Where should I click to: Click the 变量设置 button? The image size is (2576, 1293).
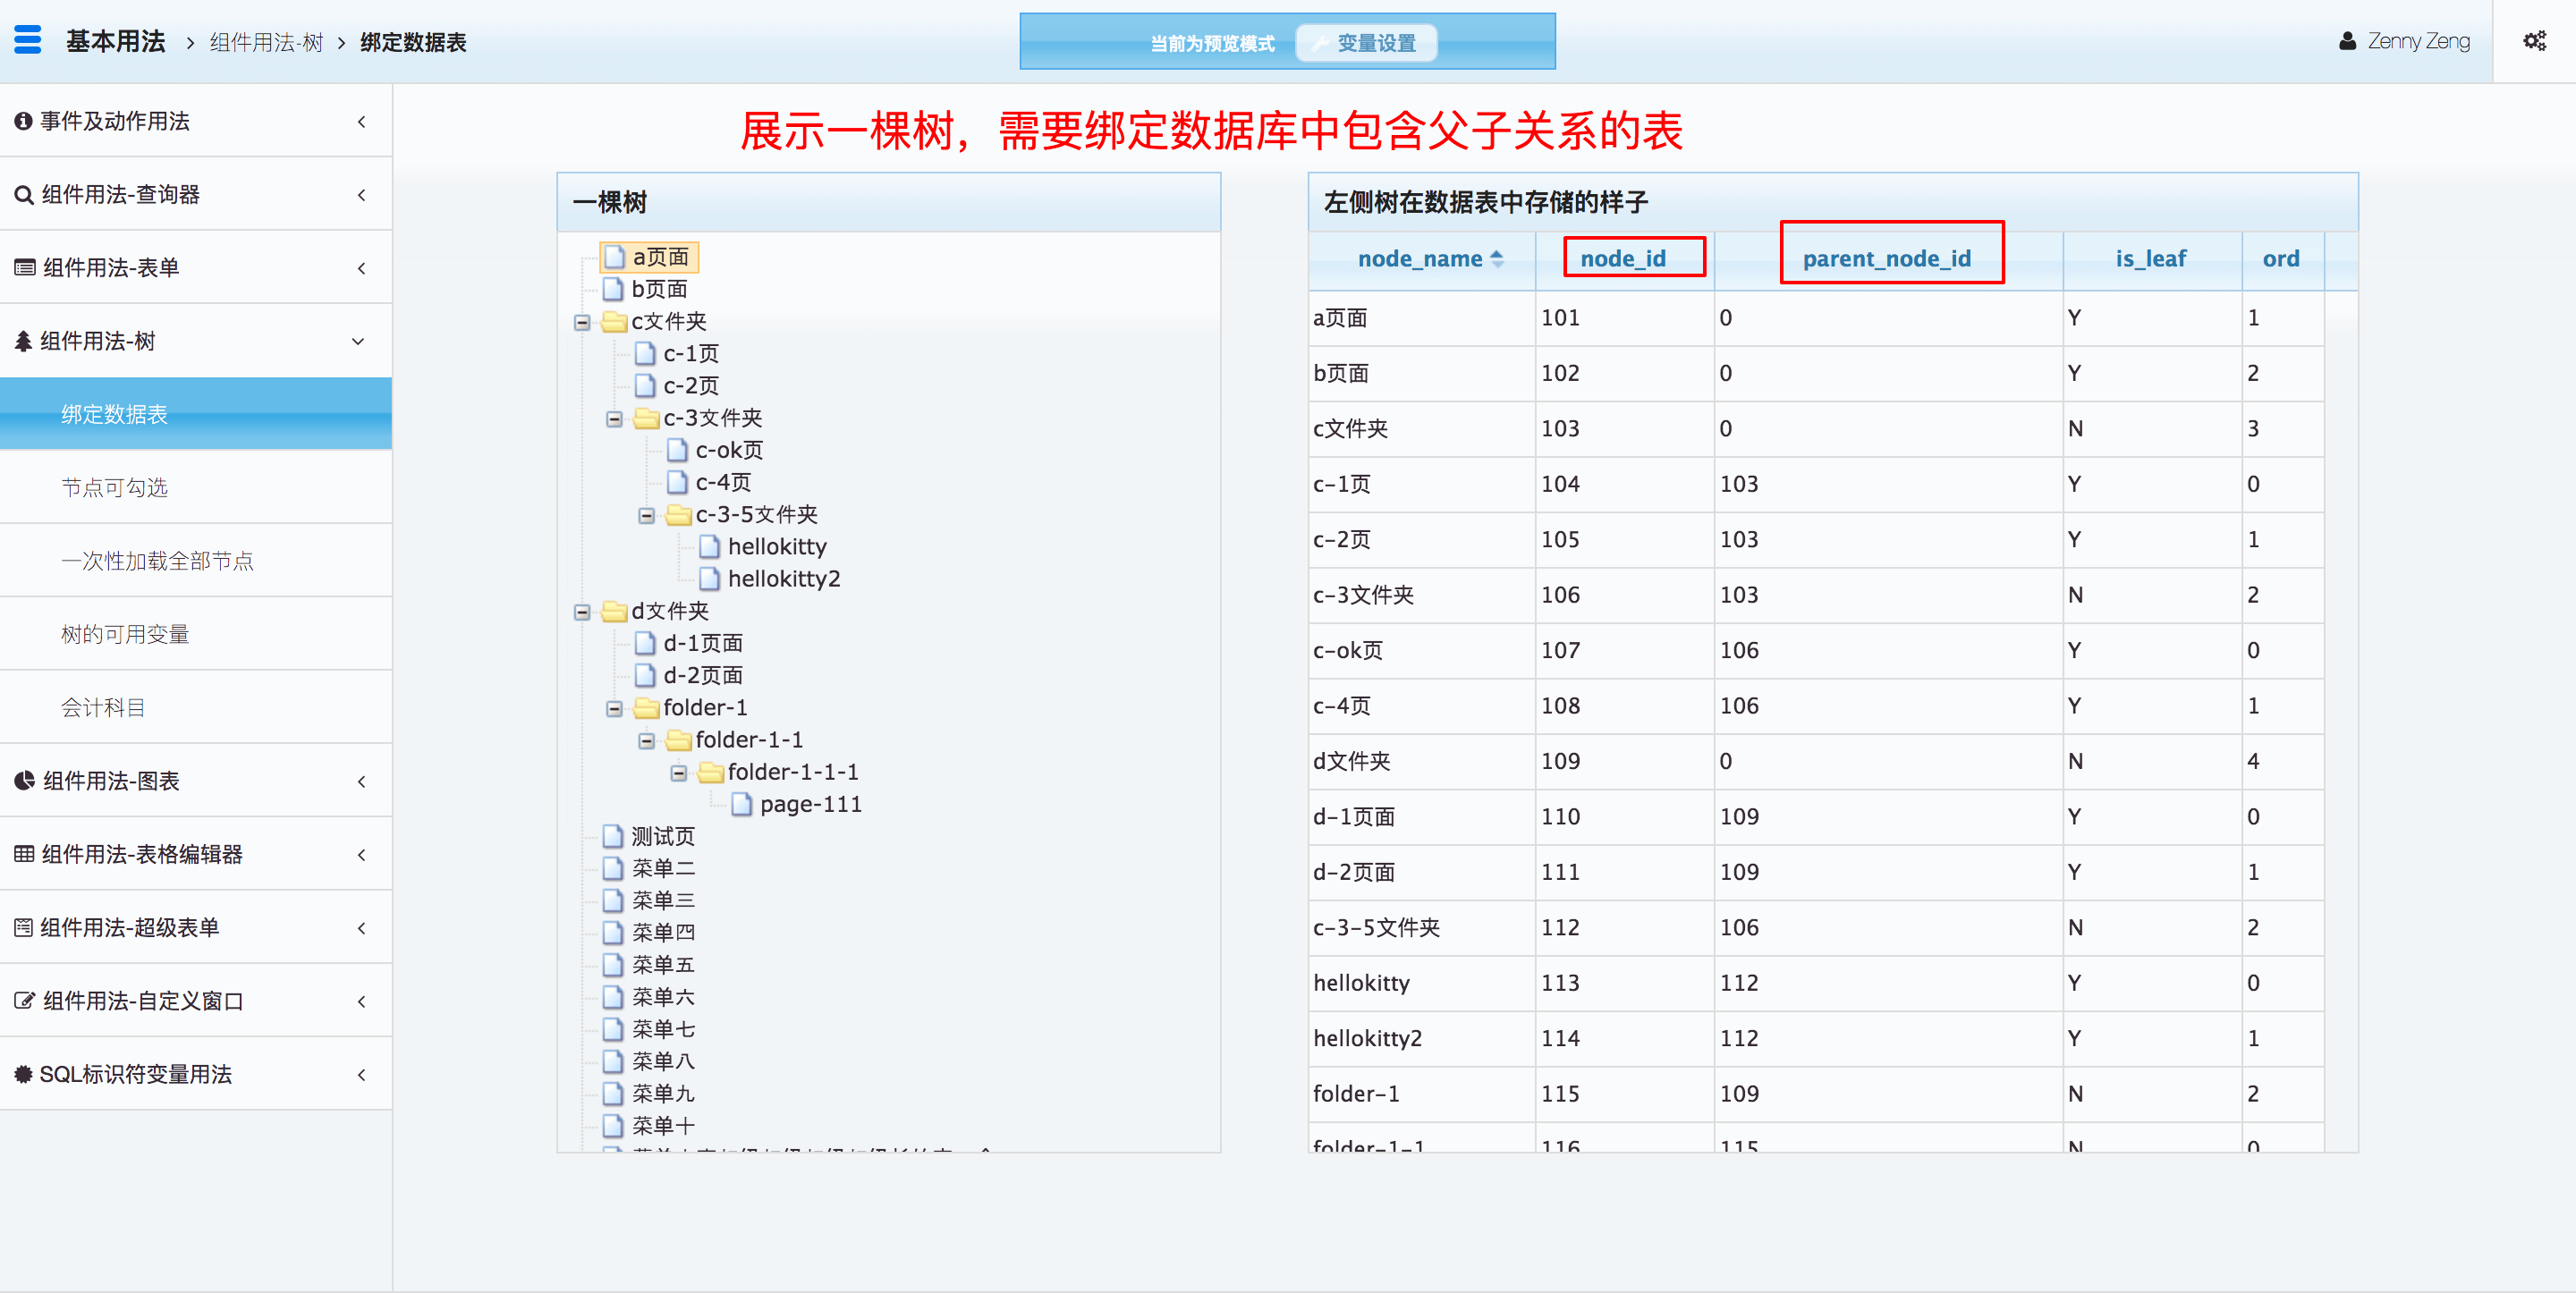point(1365,43)
